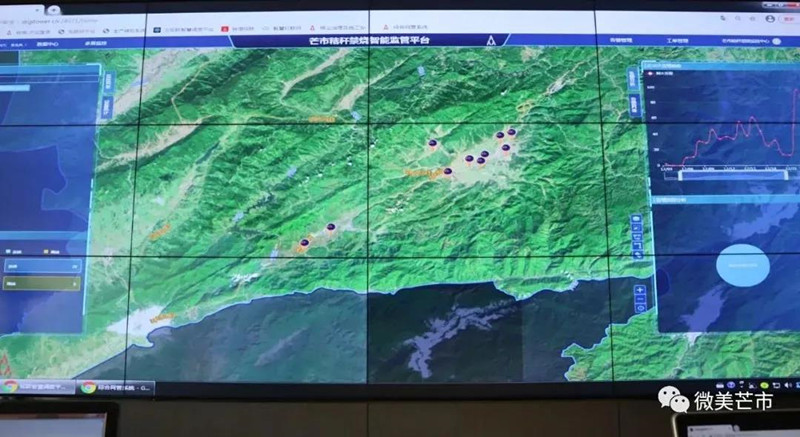Select the topmost map toolbar tool icon
Screen dimensions: 800x437
(637, 220)
